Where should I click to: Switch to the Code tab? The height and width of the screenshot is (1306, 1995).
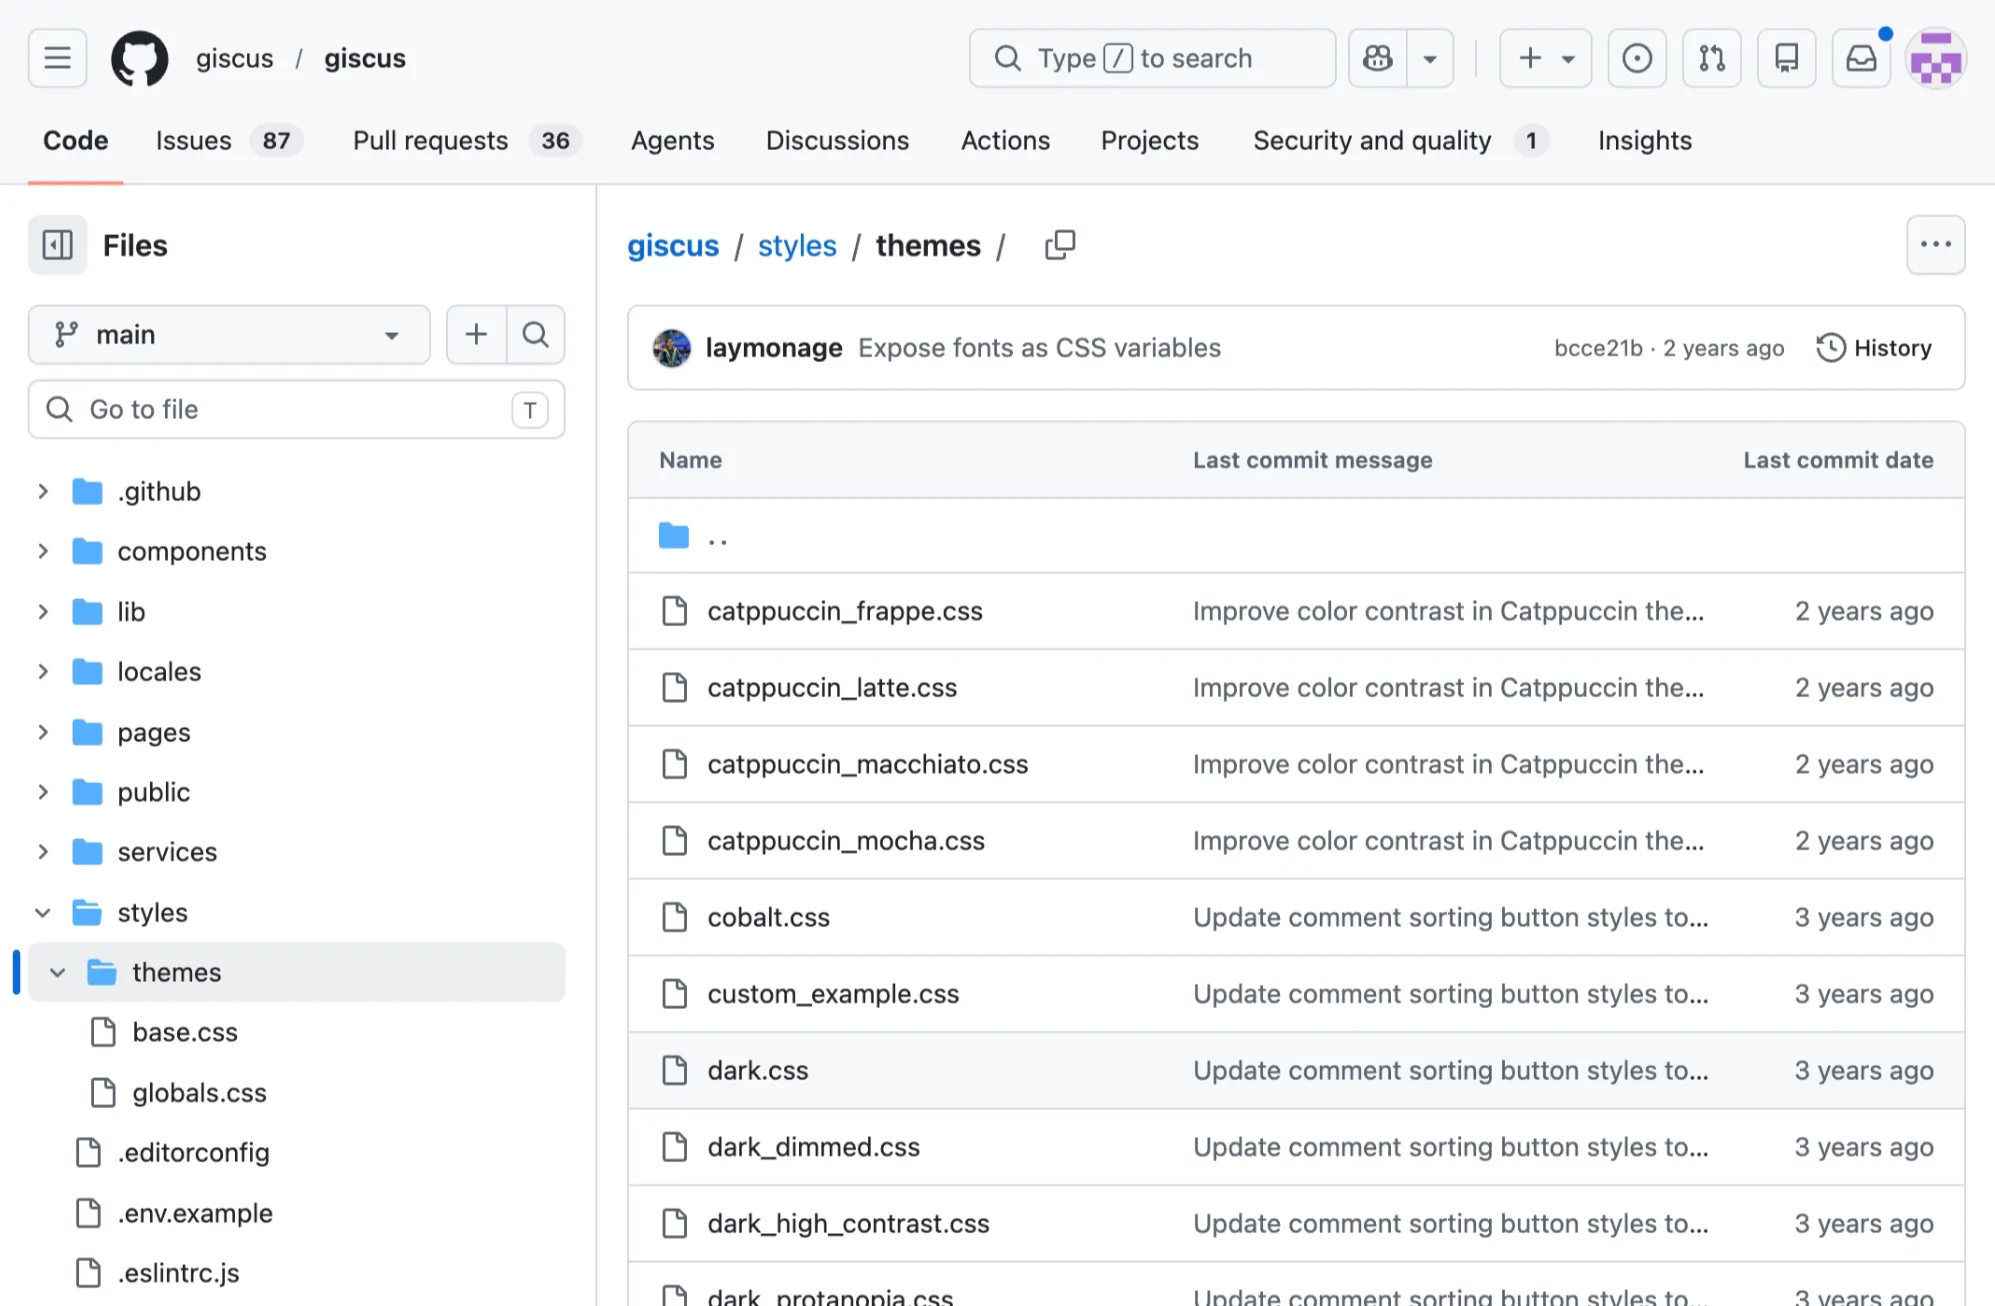point(75,141)
